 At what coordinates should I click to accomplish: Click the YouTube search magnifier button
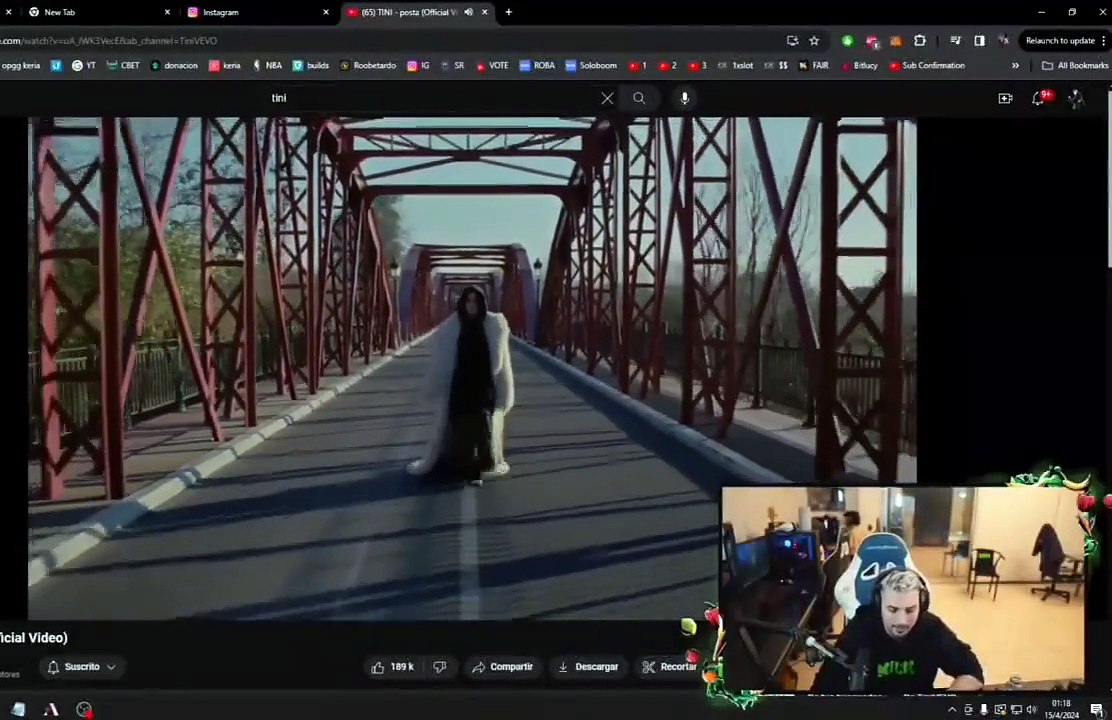click(x=639, y=99)
